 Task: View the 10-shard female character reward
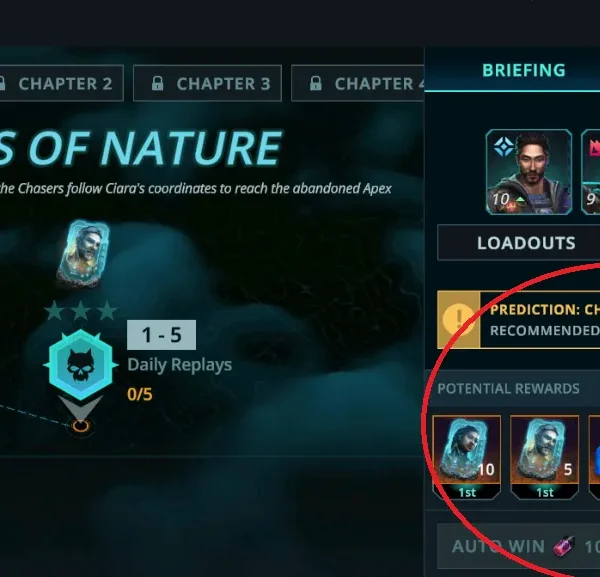466,457
